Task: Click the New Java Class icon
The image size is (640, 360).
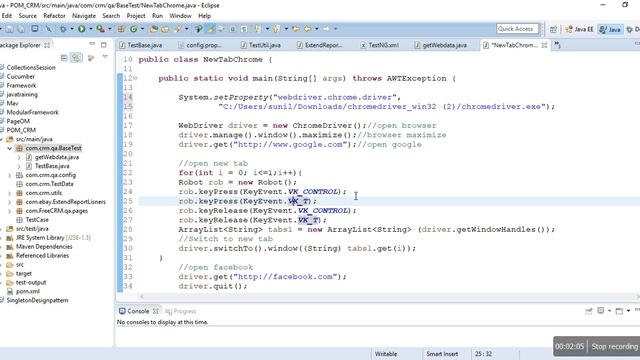Action: tap(133, 29)
